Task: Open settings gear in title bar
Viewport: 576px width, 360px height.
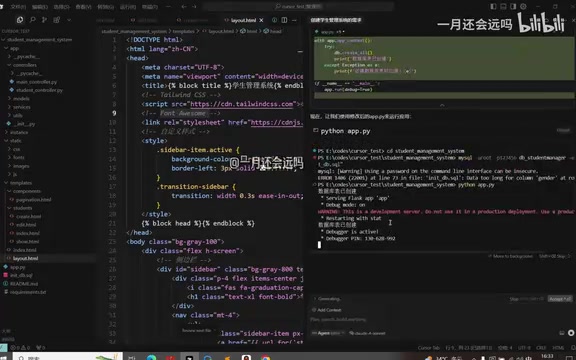Action: click(x=523, y=6)
